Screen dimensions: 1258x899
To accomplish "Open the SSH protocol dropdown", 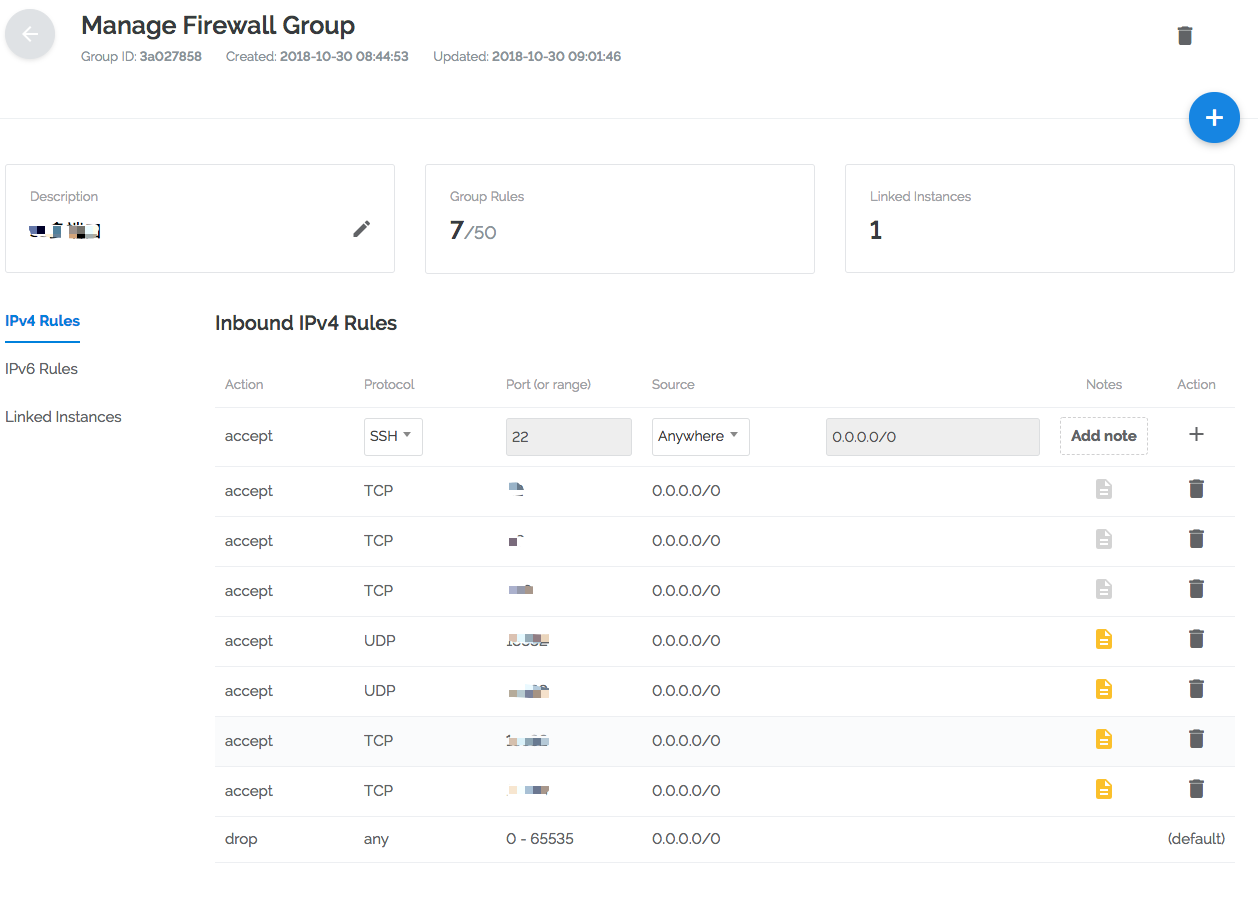I will pos(392,436).
